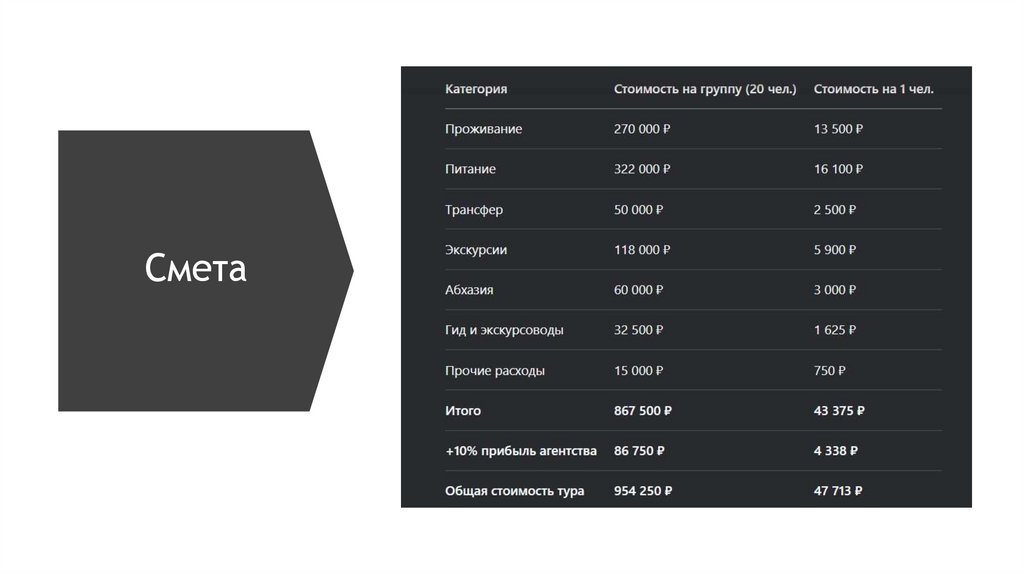
Task: Select the 867 500 ₽ group total value
Action: coord(642,411)
